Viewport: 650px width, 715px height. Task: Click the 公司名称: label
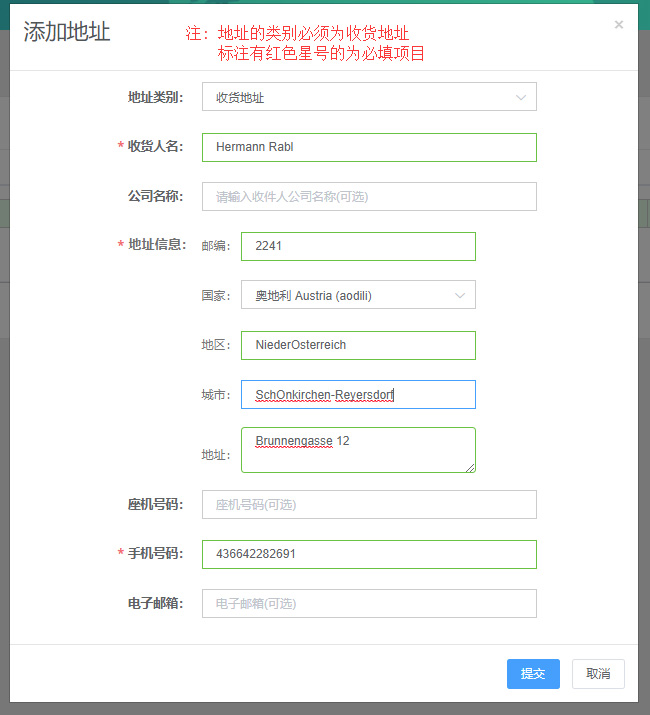(156, 196)
